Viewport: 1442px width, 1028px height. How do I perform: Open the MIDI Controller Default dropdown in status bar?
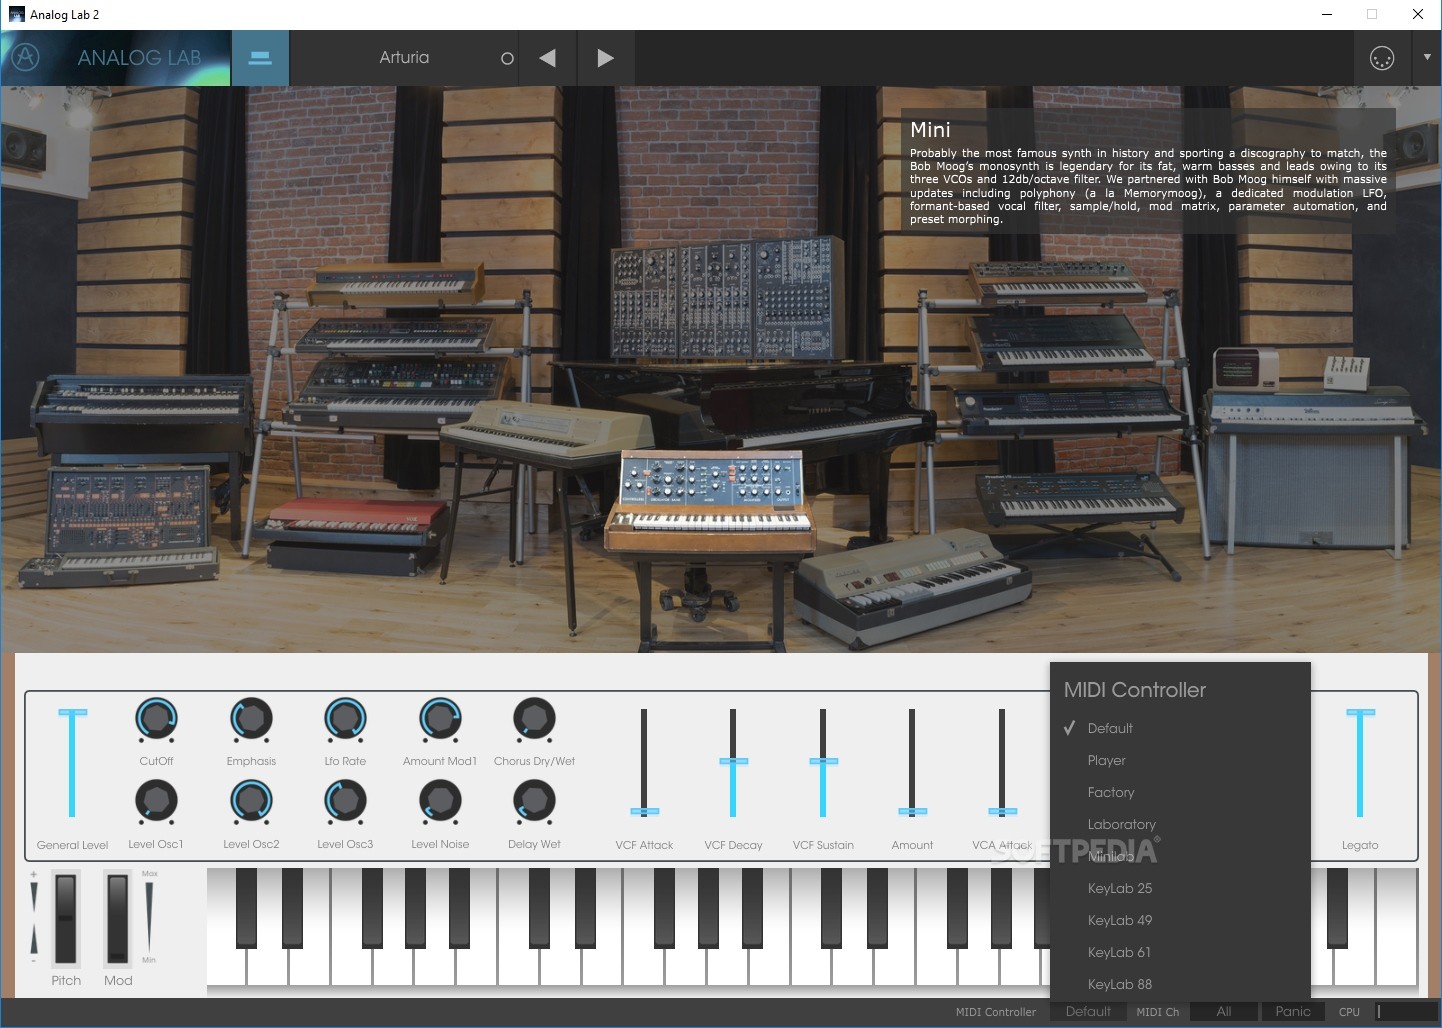pyautogui.click(x=1088, y=1012)
